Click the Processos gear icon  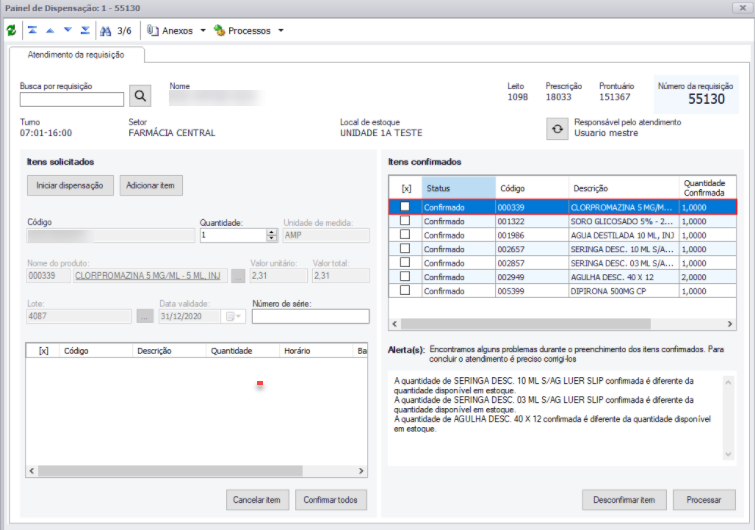click(219, 30)
